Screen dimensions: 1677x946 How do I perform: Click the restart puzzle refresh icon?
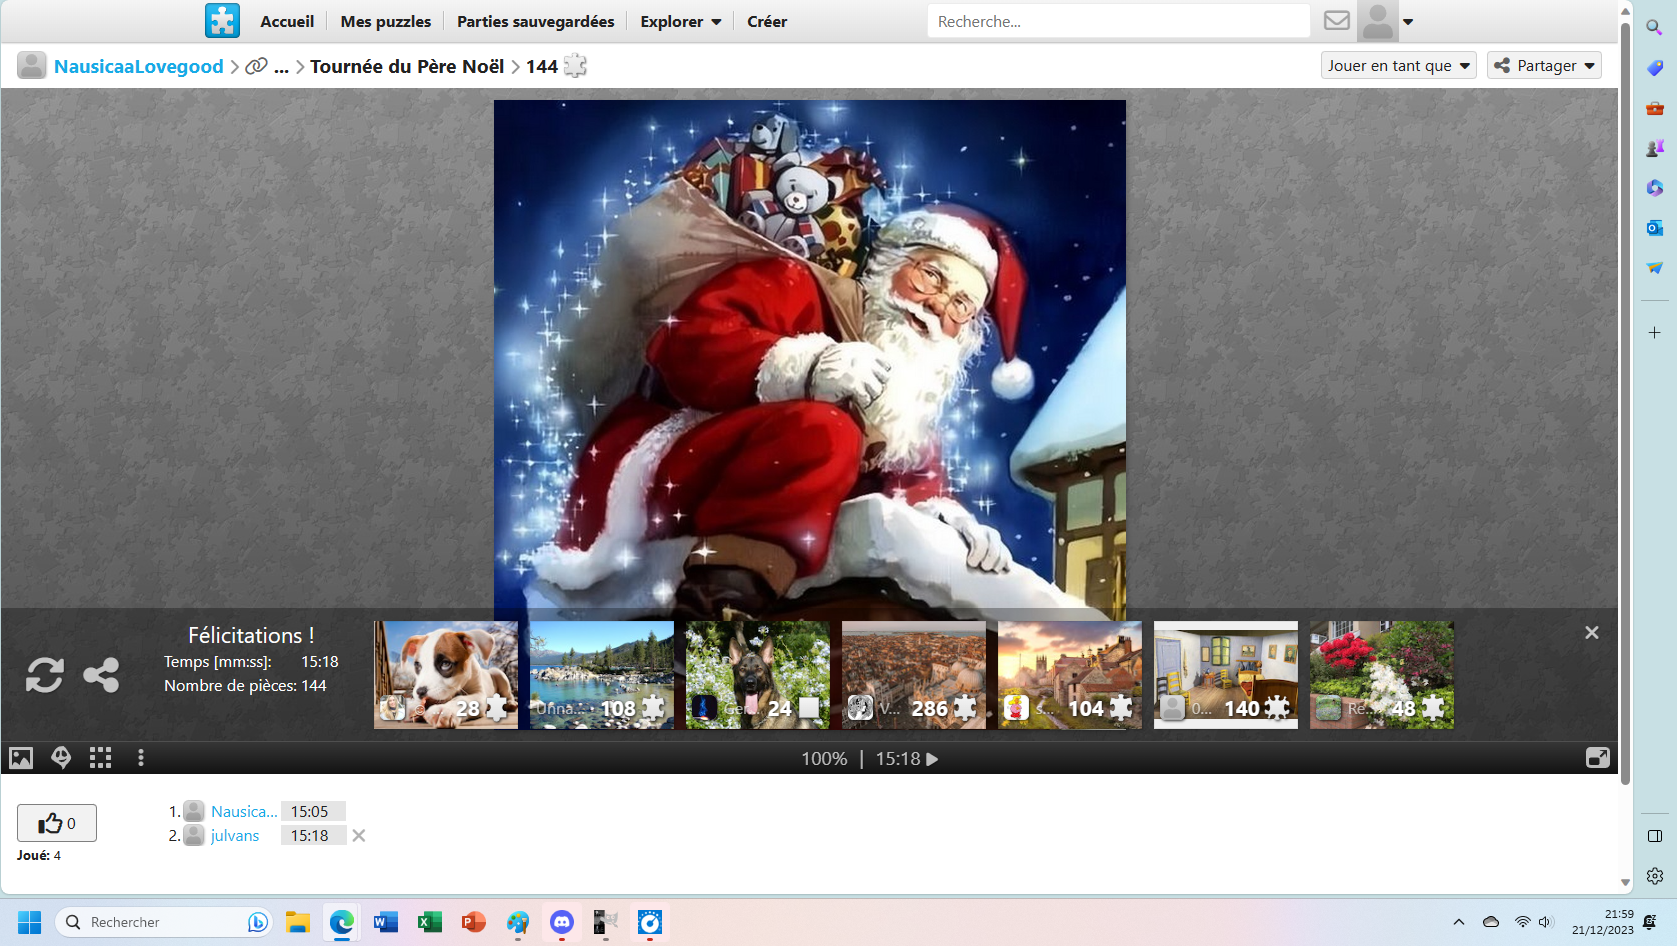tap(45, 675)
